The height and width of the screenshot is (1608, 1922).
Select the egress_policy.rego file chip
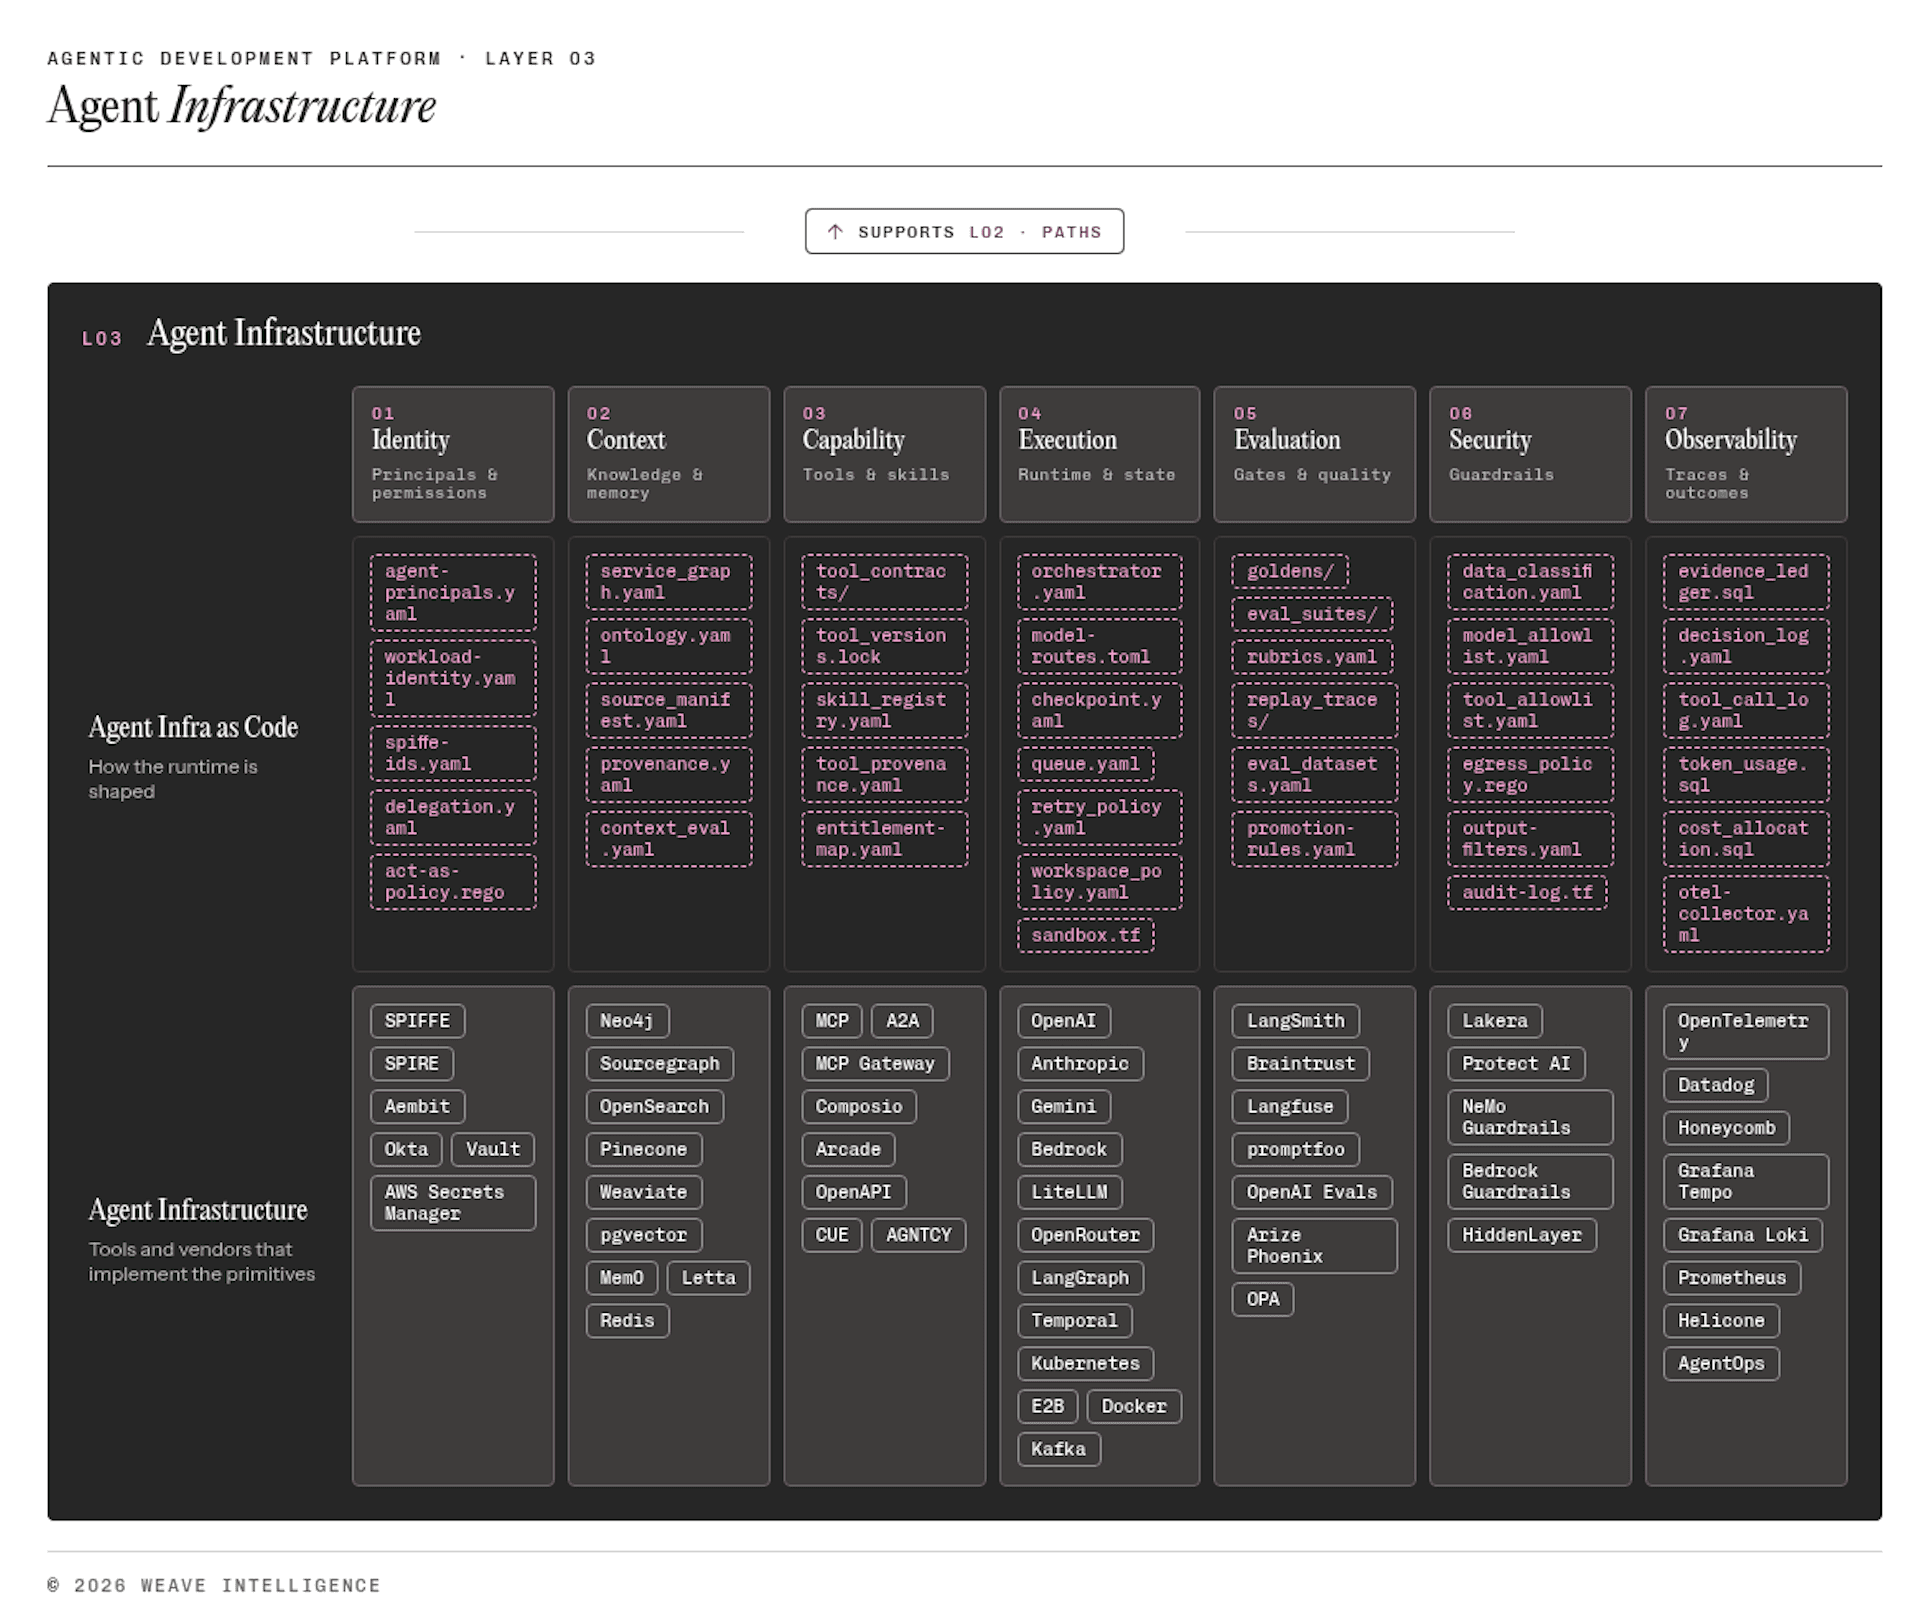1530,775
